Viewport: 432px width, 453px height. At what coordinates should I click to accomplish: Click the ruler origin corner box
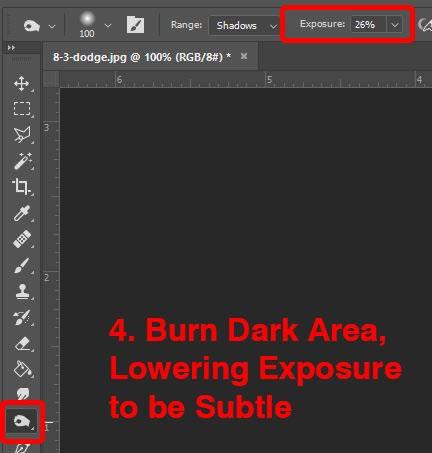click(51, 79)
